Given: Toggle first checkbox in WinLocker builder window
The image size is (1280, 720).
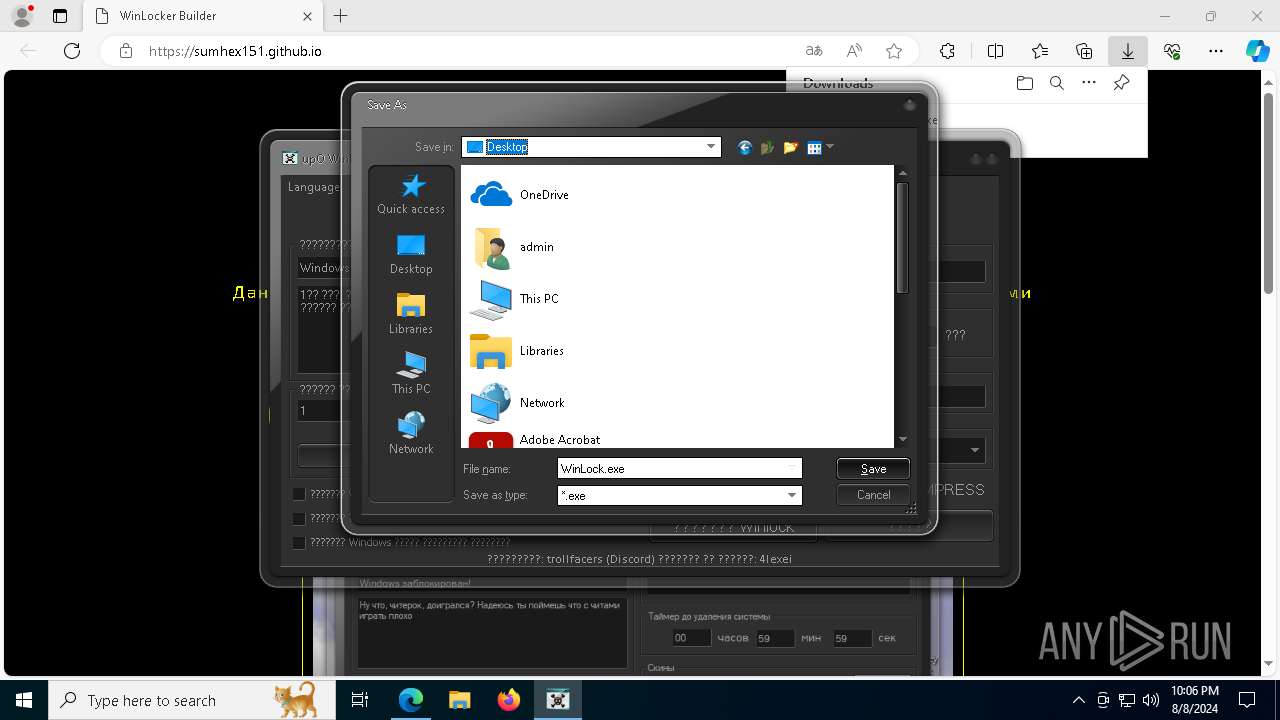Looking at the screenshot, I should pos(298,493).
